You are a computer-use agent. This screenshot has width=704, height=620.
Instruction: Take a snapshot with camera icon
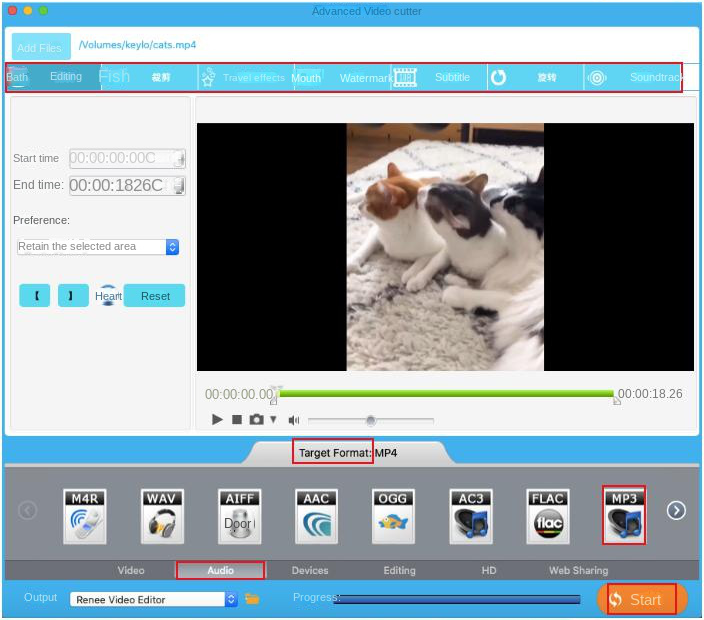pos(256,420)
